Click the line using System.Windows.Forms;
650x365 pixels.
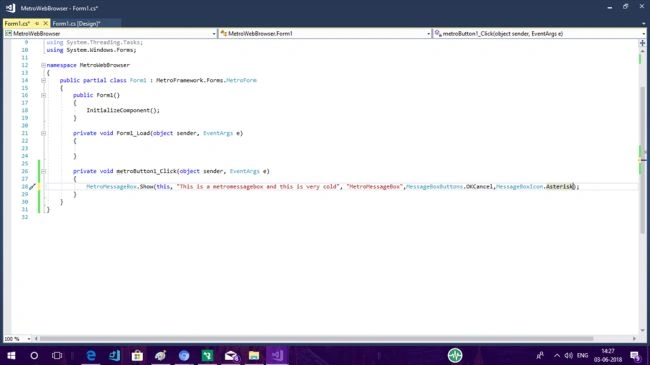coord(91,50)
